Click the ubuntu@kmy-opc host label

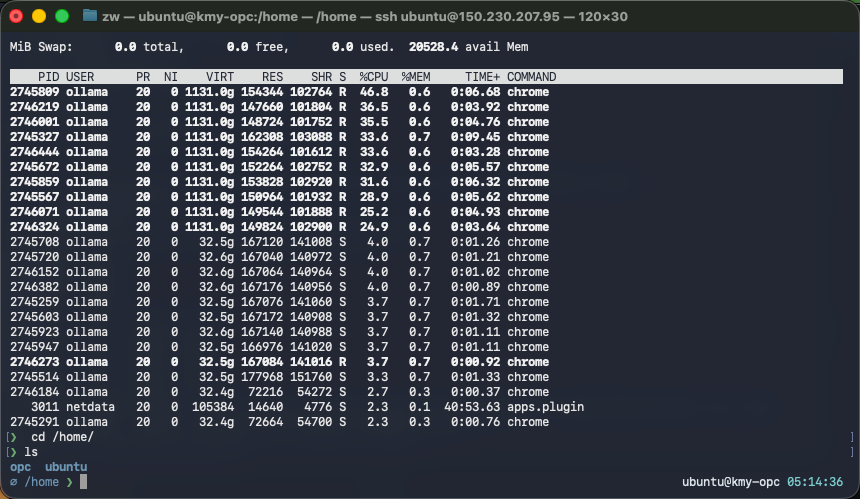731,482
